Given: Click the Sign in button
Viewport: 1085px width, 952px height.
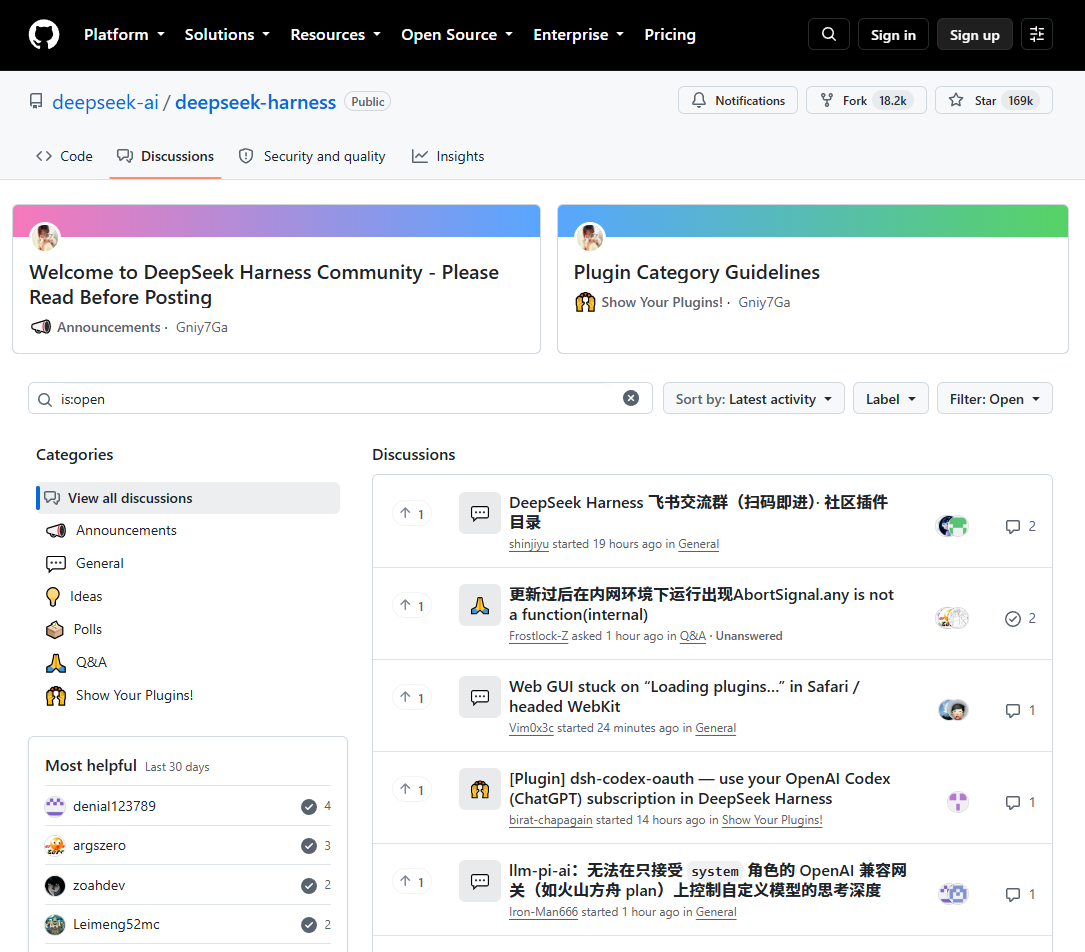Looking at the screenshot, I should 893,35.
